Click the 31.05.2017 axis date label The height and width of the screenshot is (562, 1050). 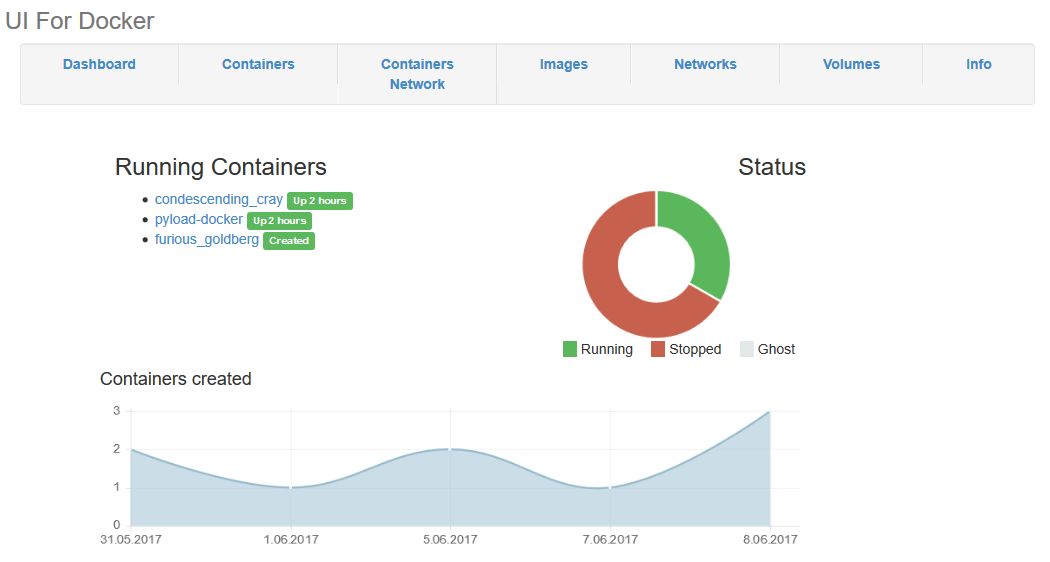coord(131,539)
